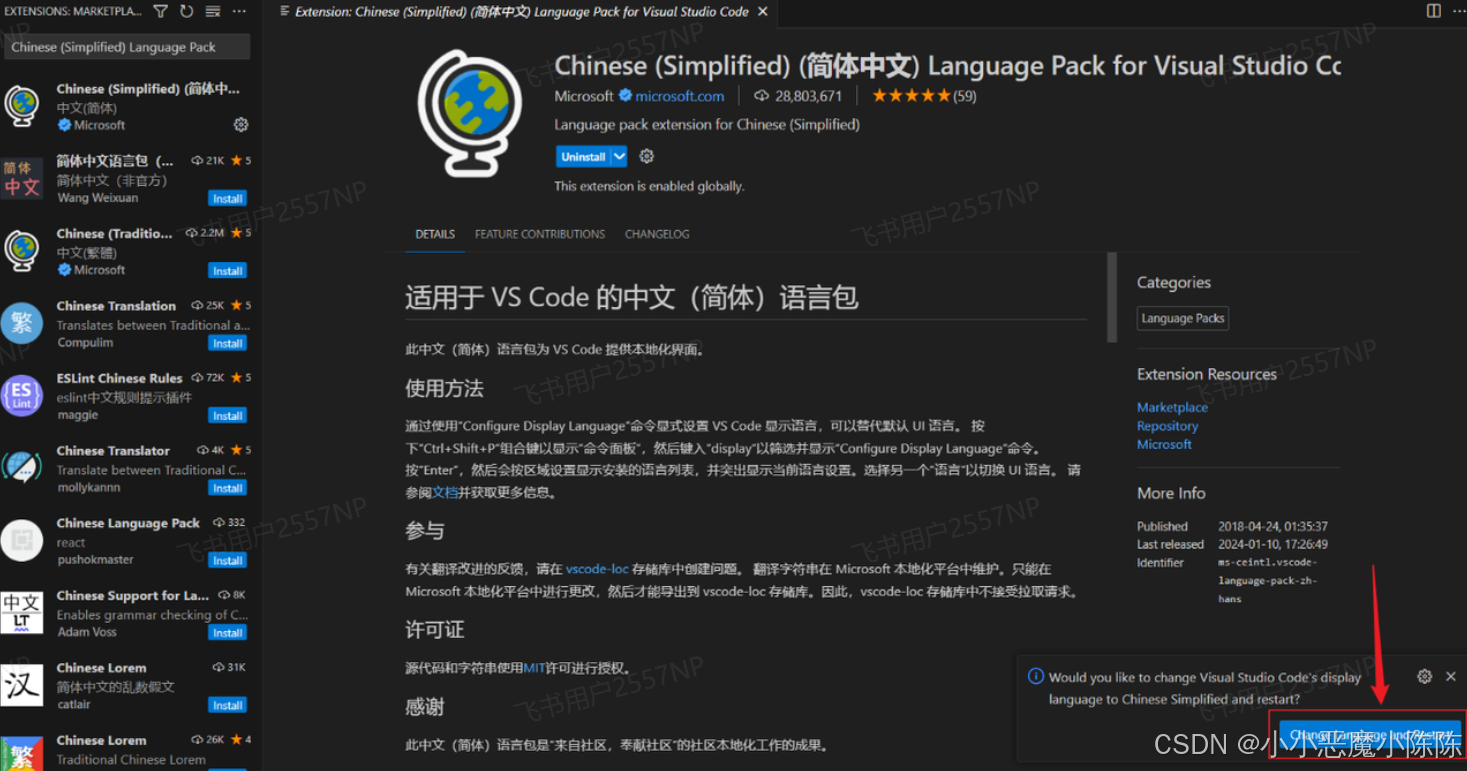Screen dimensions: 1467x771
Task: Click the identifier ms-ceintl.vscode-language-pack-zh-hans
Action: point(1267,581)
